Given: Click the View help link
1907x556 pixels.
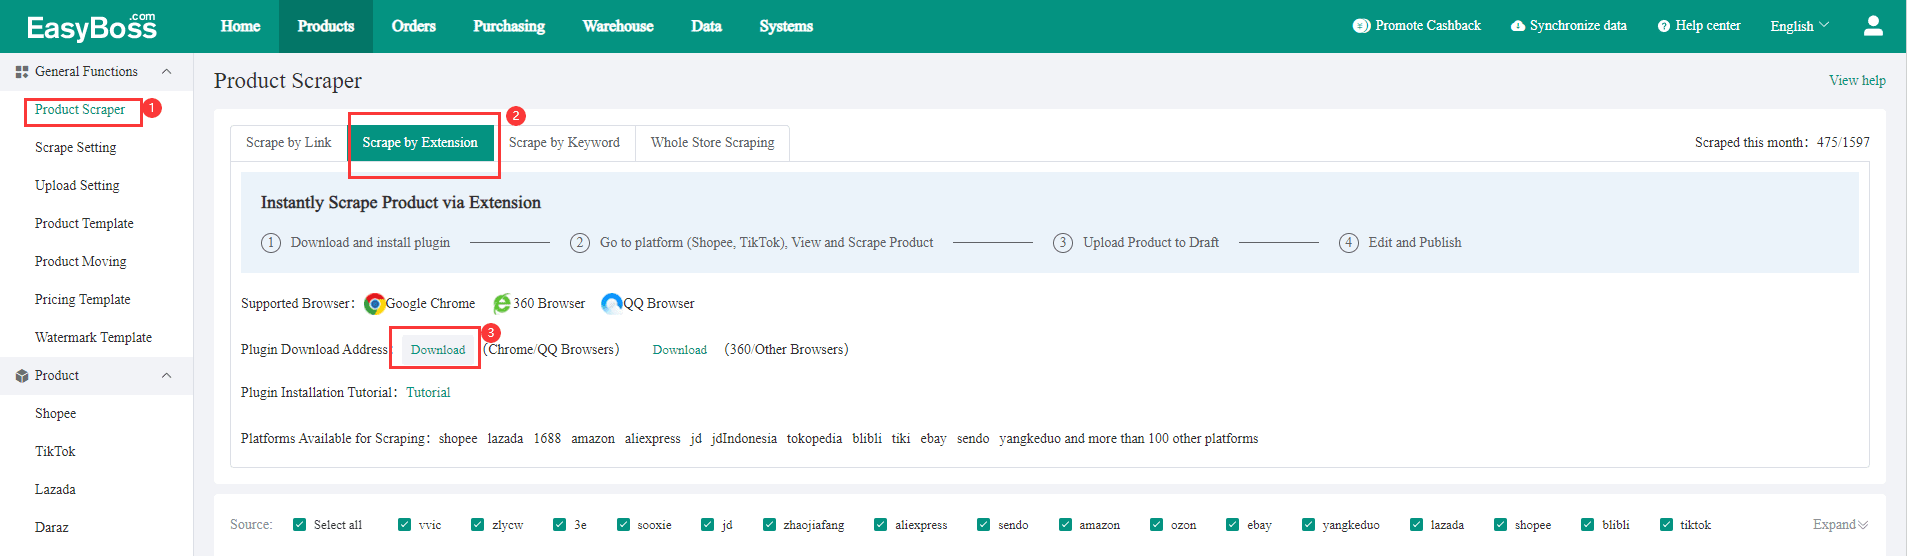Looking at the screenshot, I should pyautogui.click(x=1857, y=81).
